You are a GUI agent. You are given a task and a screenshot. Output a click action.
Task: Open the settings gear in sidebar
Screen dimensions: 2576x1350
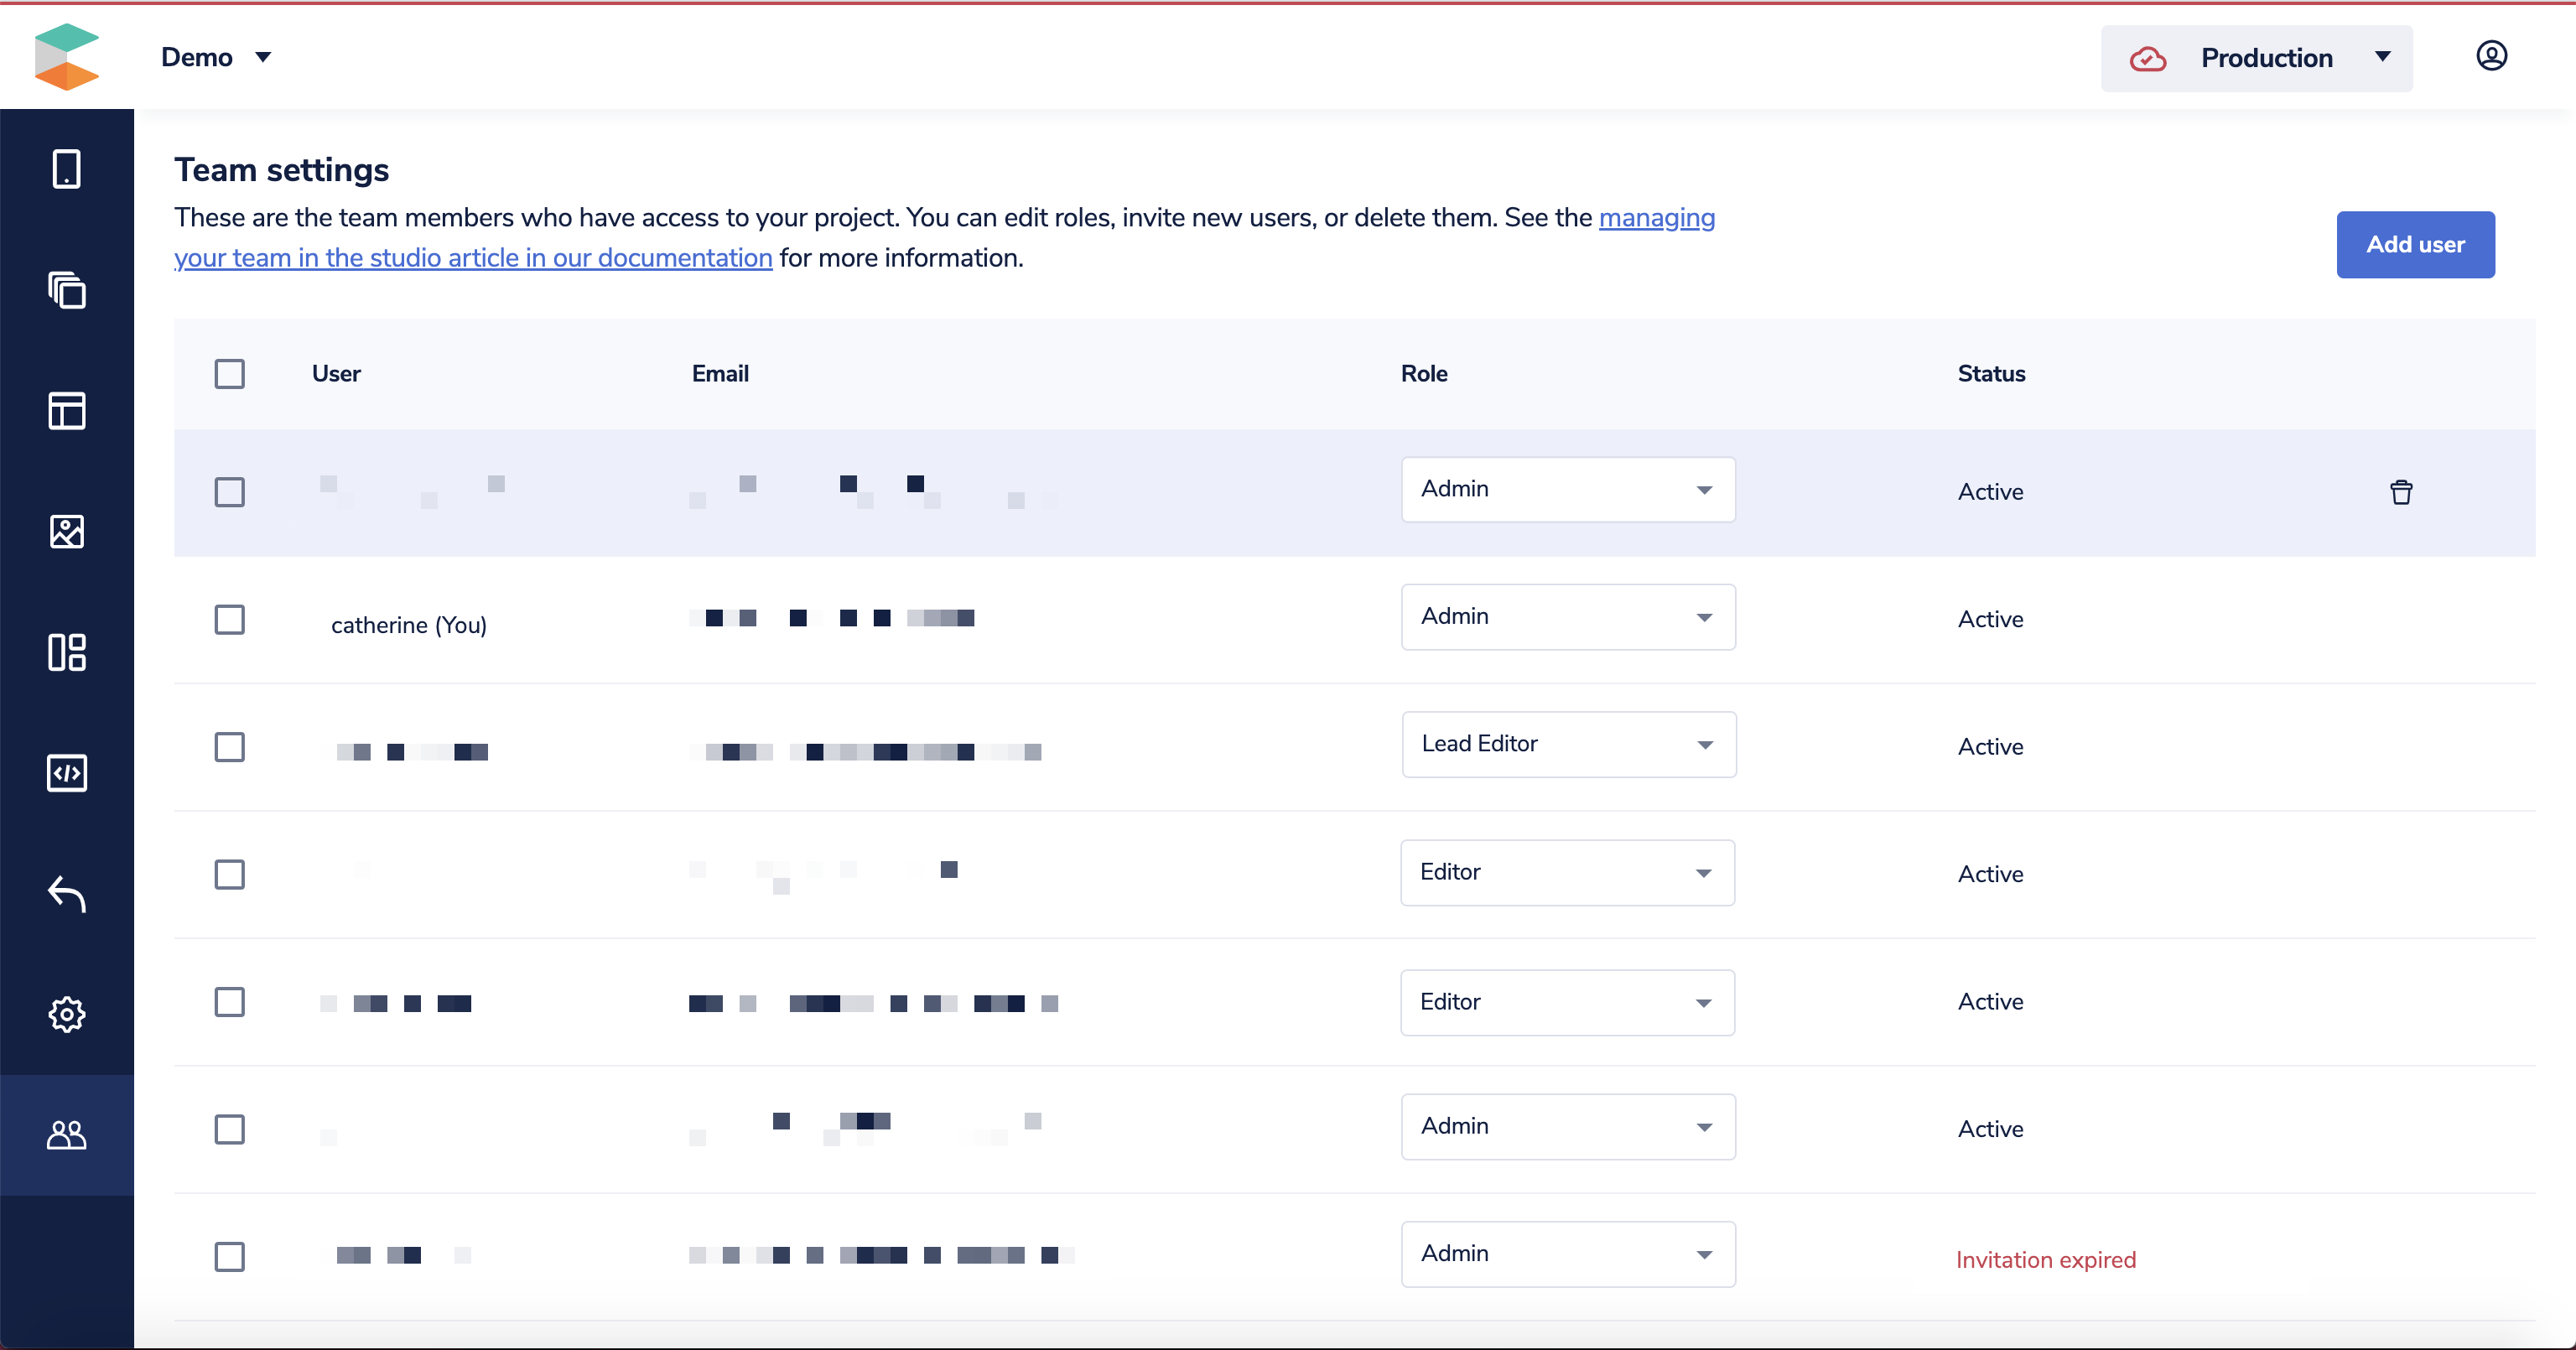coord(66,1014)
